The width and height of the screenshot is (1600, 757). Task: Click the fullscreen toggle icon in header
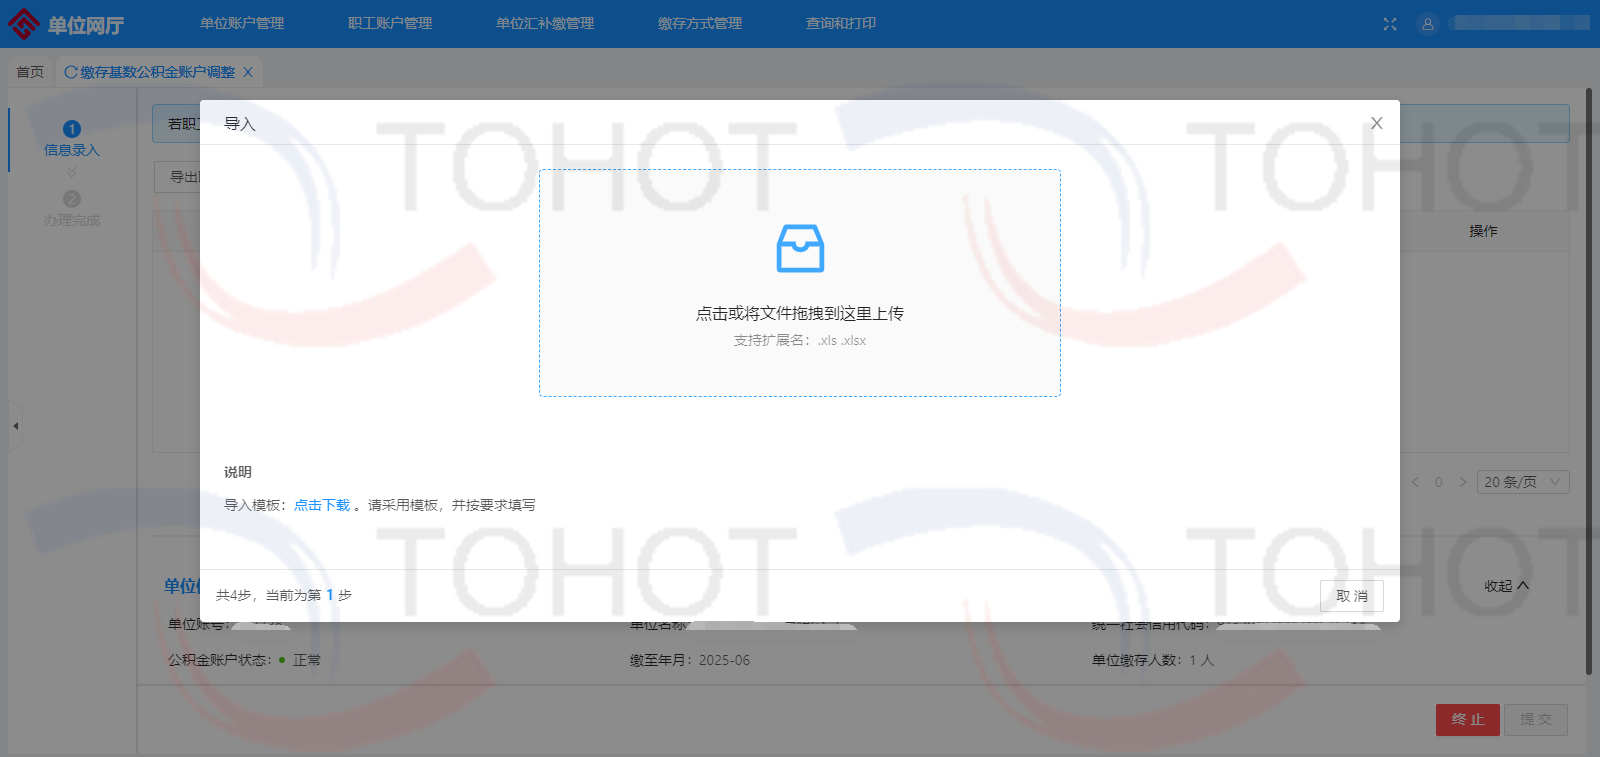(x=1390, y=24)
